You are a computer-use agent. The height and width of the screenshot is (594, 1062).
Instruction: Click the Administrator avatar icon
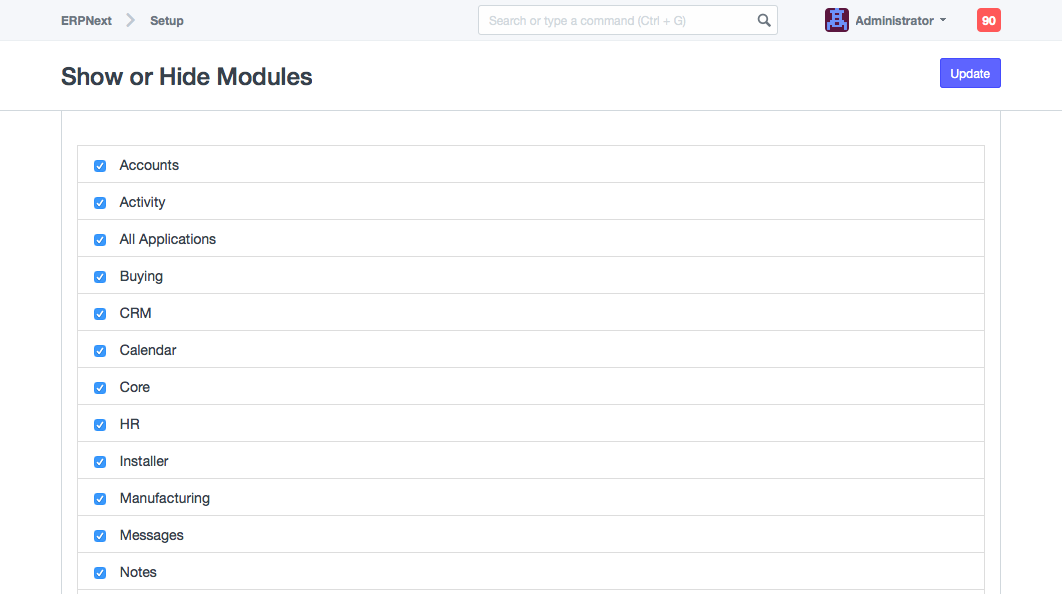(x=837, y=20)
